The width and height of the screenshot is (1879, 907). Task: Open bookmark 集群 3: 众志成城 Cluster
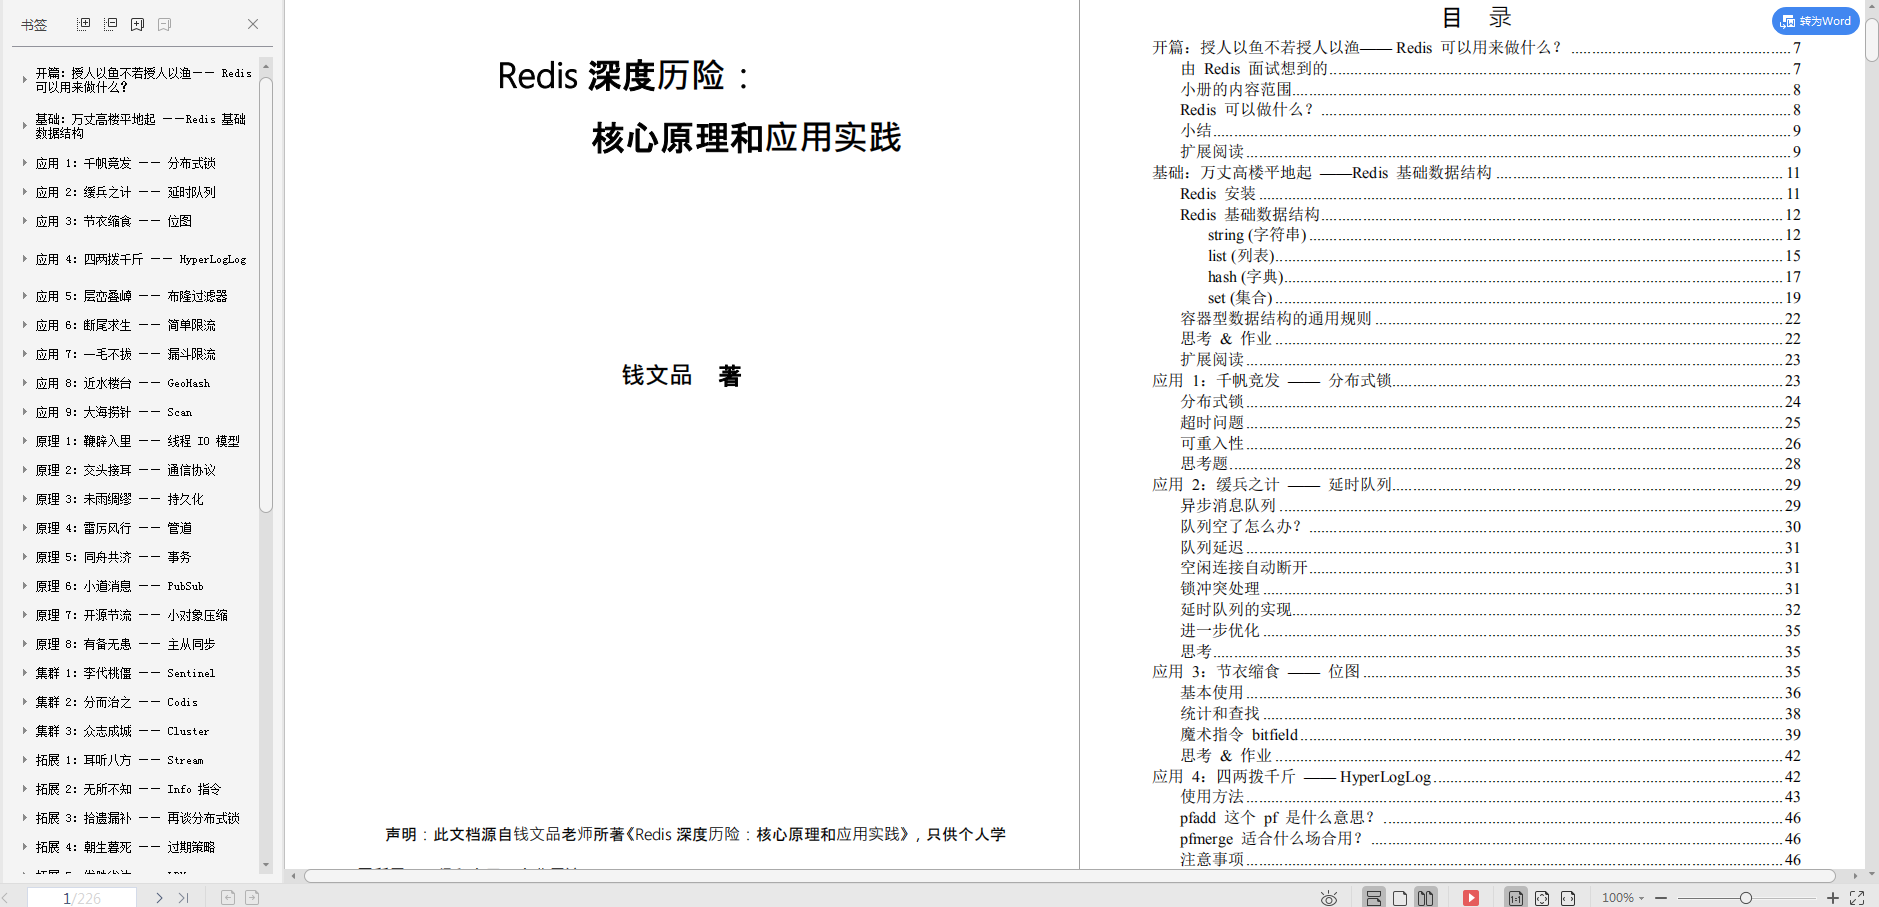click(122, 731)
